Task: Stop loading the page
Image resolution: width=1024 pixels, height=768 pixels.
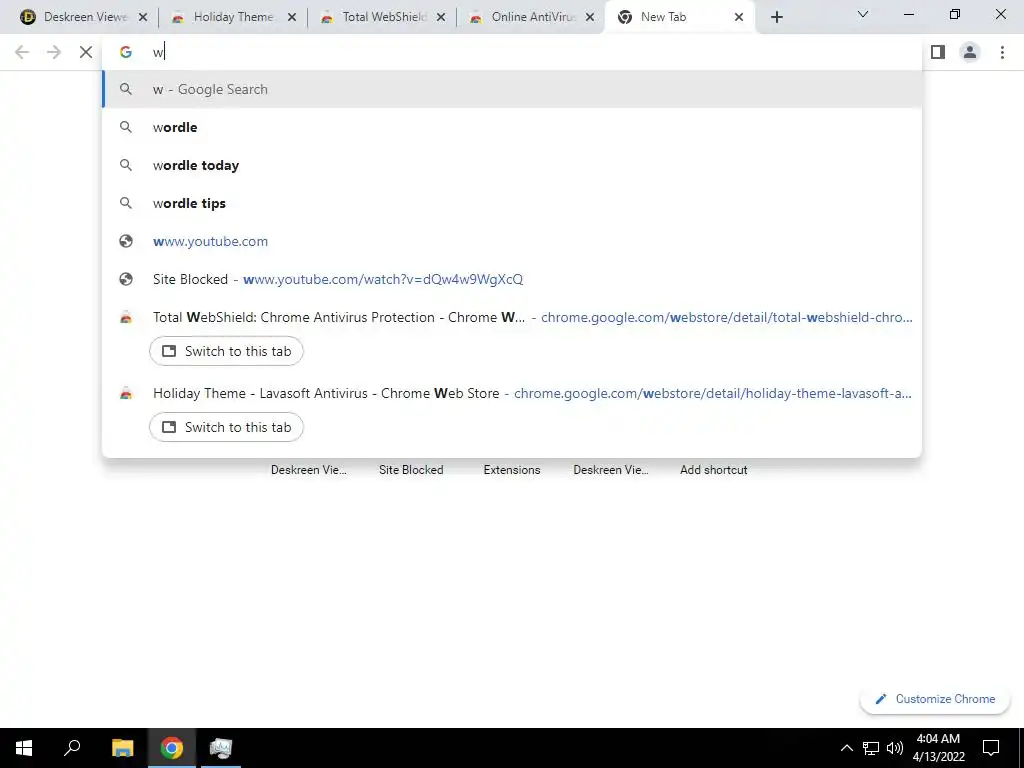Action: (x=86, y=52)
